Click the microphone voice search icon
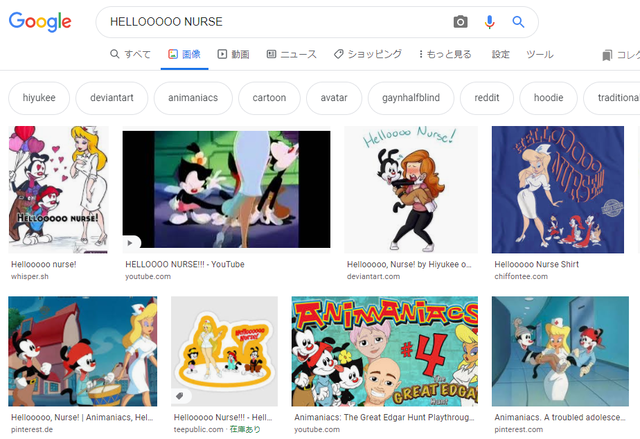640x439 pixels. tap(489, 22)
